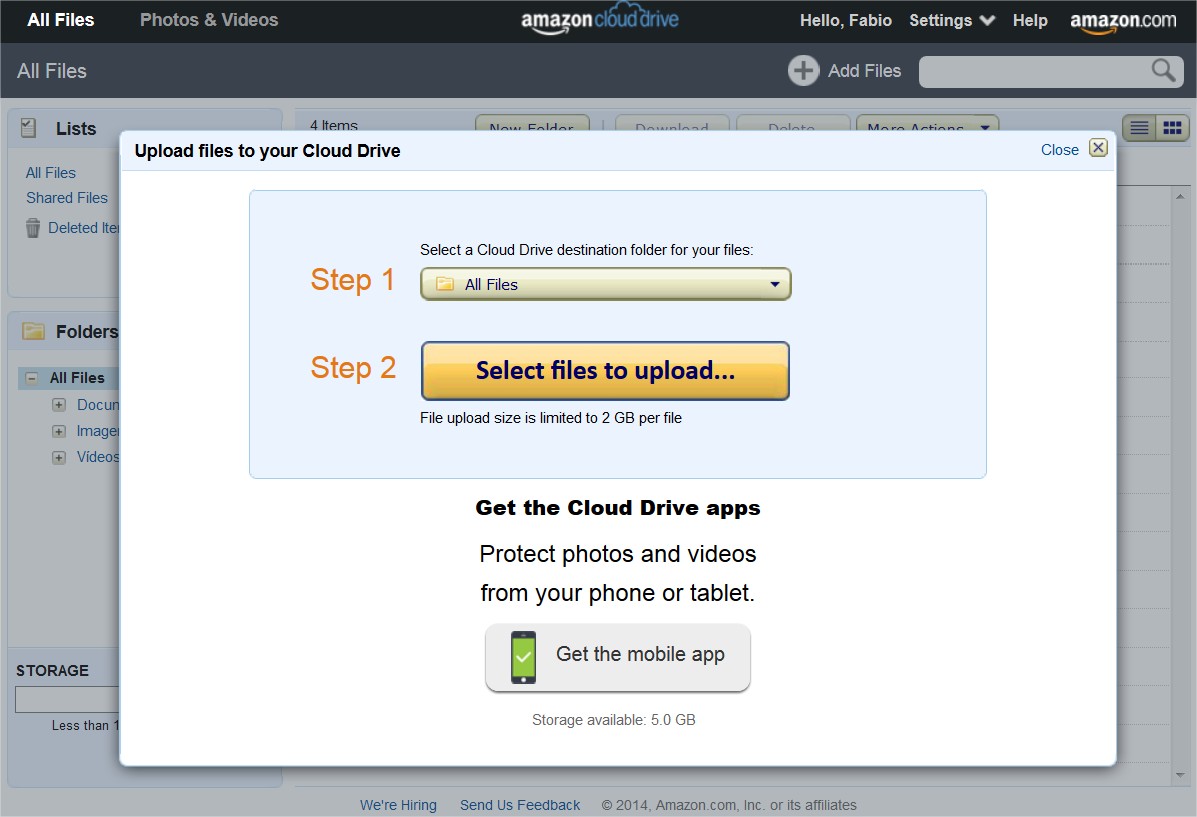Switch to Photos & Videos tab

click(x=208, y=20)
